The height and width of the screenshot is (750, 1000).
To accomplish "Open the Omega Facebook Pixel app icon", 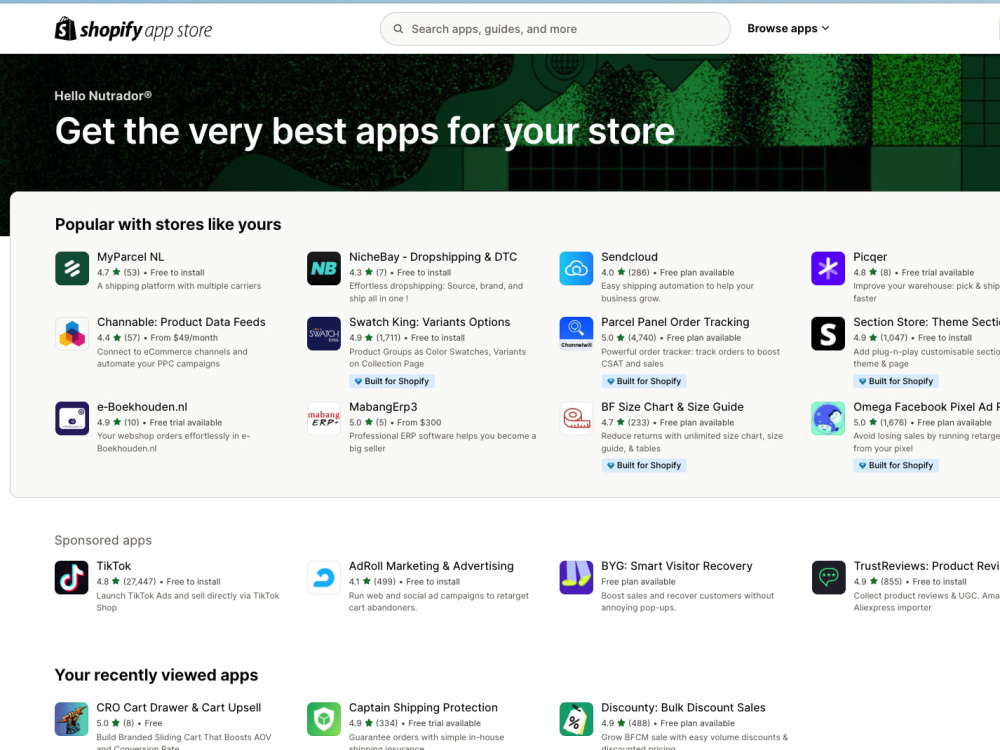I will pos(828,418).
